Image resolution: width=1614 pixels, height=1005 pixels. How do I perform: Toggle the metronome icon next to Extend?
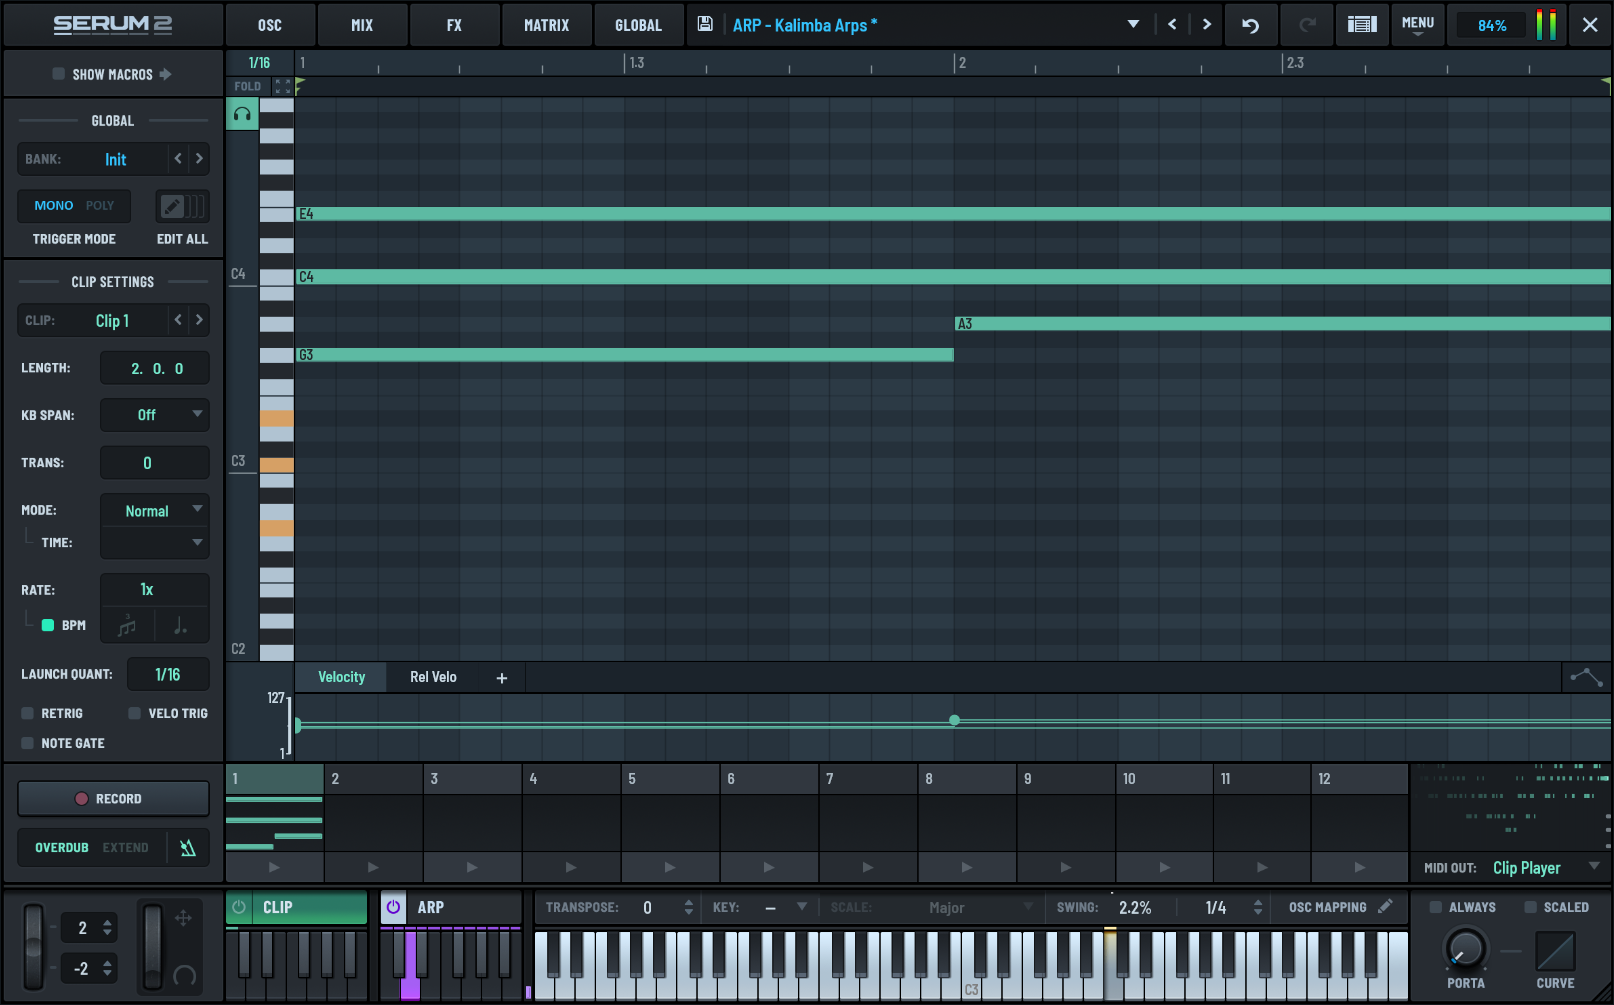(x=188, y=848)
